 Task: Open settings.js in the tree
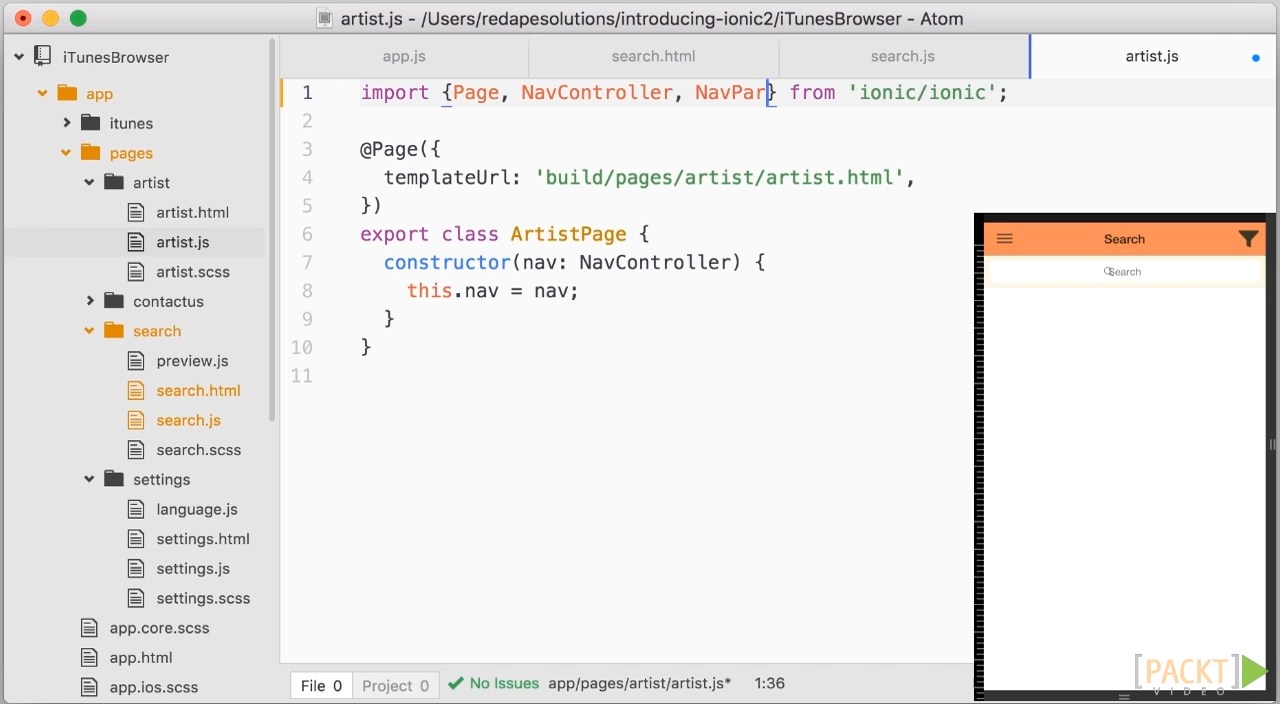pos(193,568)
